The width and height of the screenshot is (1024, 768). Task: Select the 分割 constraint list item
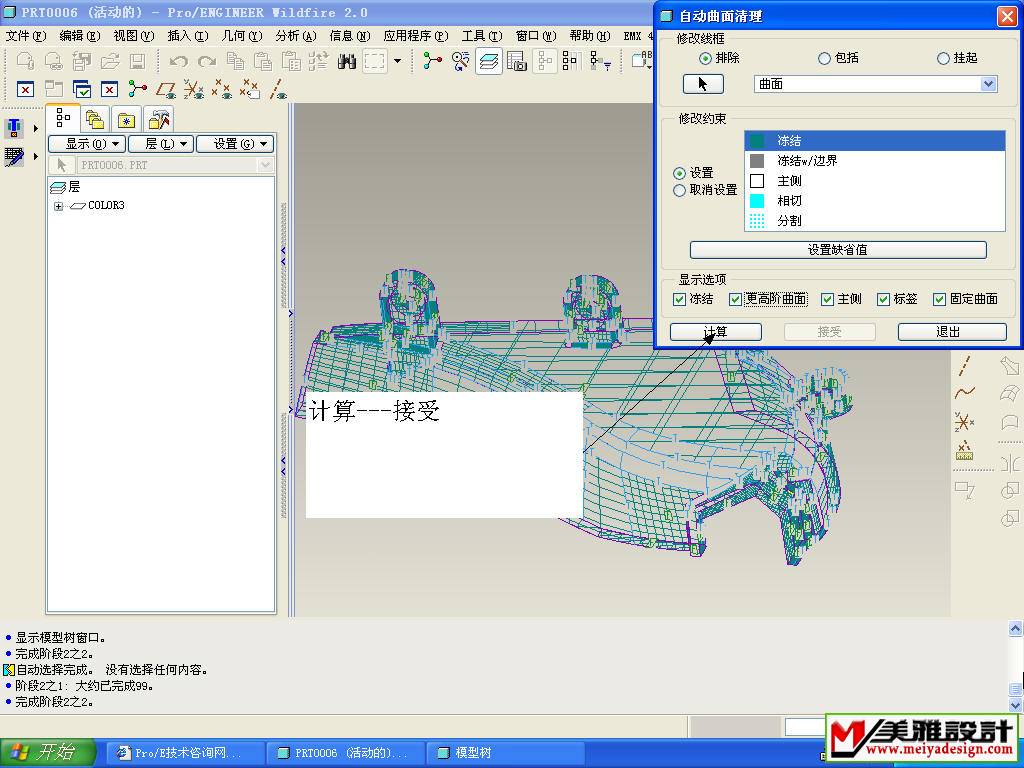pyautogui.click(x=874, y=221)
